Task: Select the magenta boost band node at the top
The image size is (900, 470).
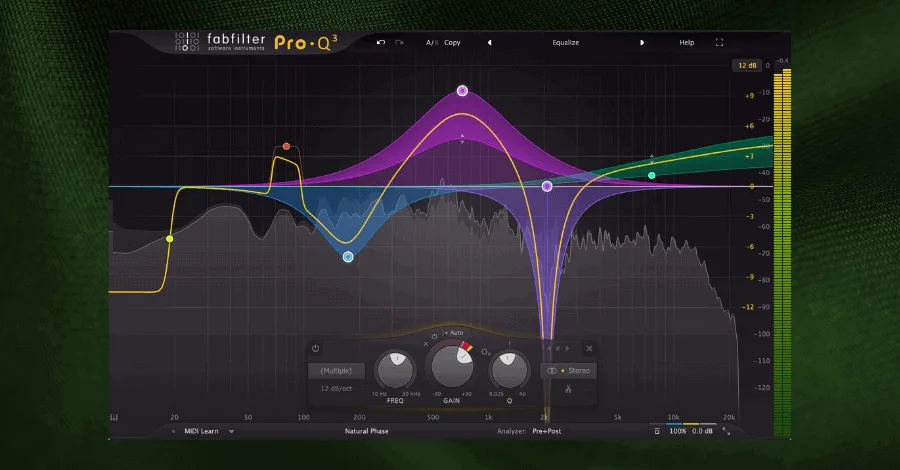Action: (x=462, y=91)
